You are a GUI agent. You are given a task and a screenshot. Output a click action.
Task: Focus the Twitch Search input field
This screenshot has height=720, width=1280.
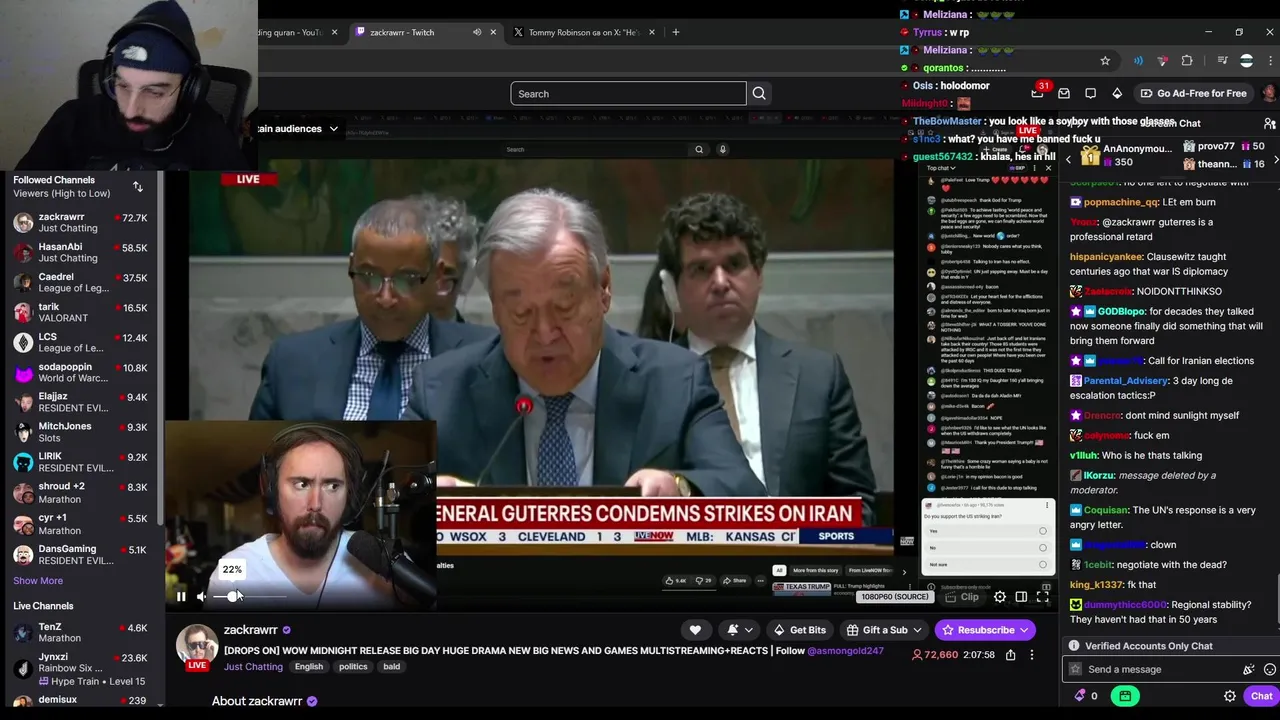click(628, 94)
